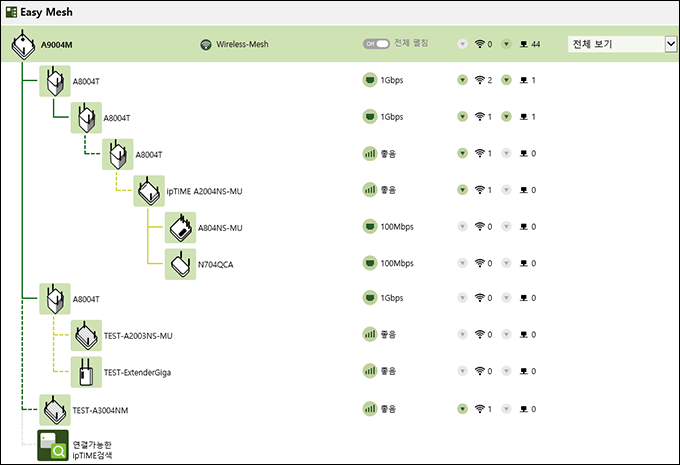
Task: Click Wi-Fi clients icon on A804NS-MU row
Action: (480, 226)
